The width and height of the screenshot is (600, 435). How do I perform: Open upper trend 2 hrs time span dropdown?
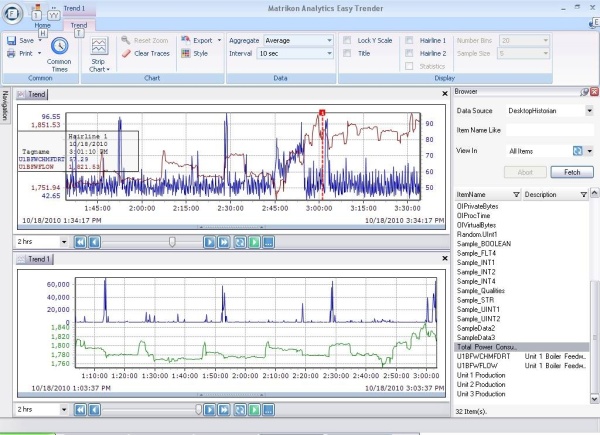[x=64, y=242]
